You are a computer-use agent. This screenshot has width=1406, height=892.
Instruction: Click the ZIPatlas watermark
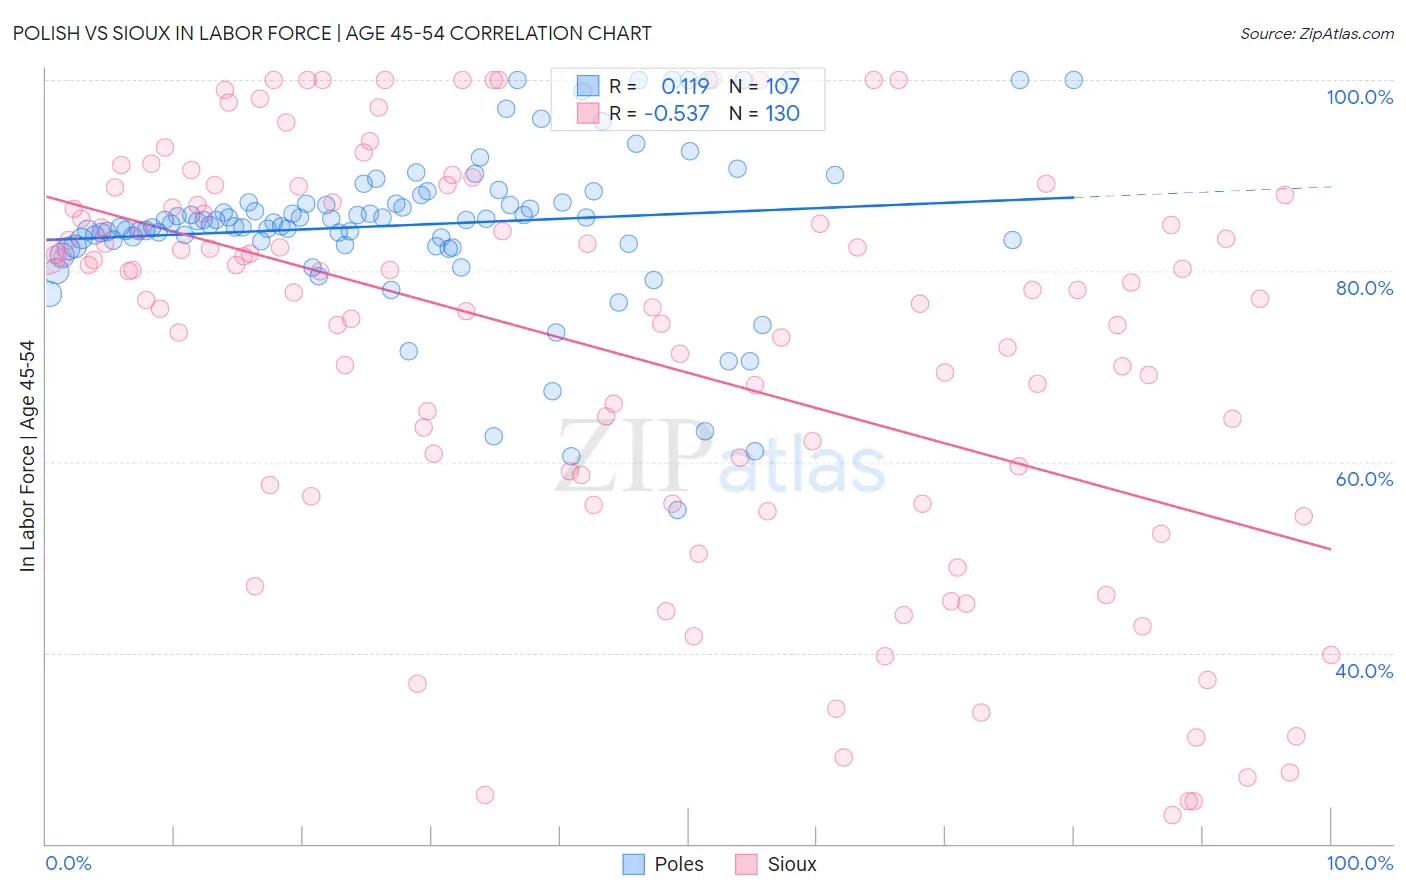(720, 458)
